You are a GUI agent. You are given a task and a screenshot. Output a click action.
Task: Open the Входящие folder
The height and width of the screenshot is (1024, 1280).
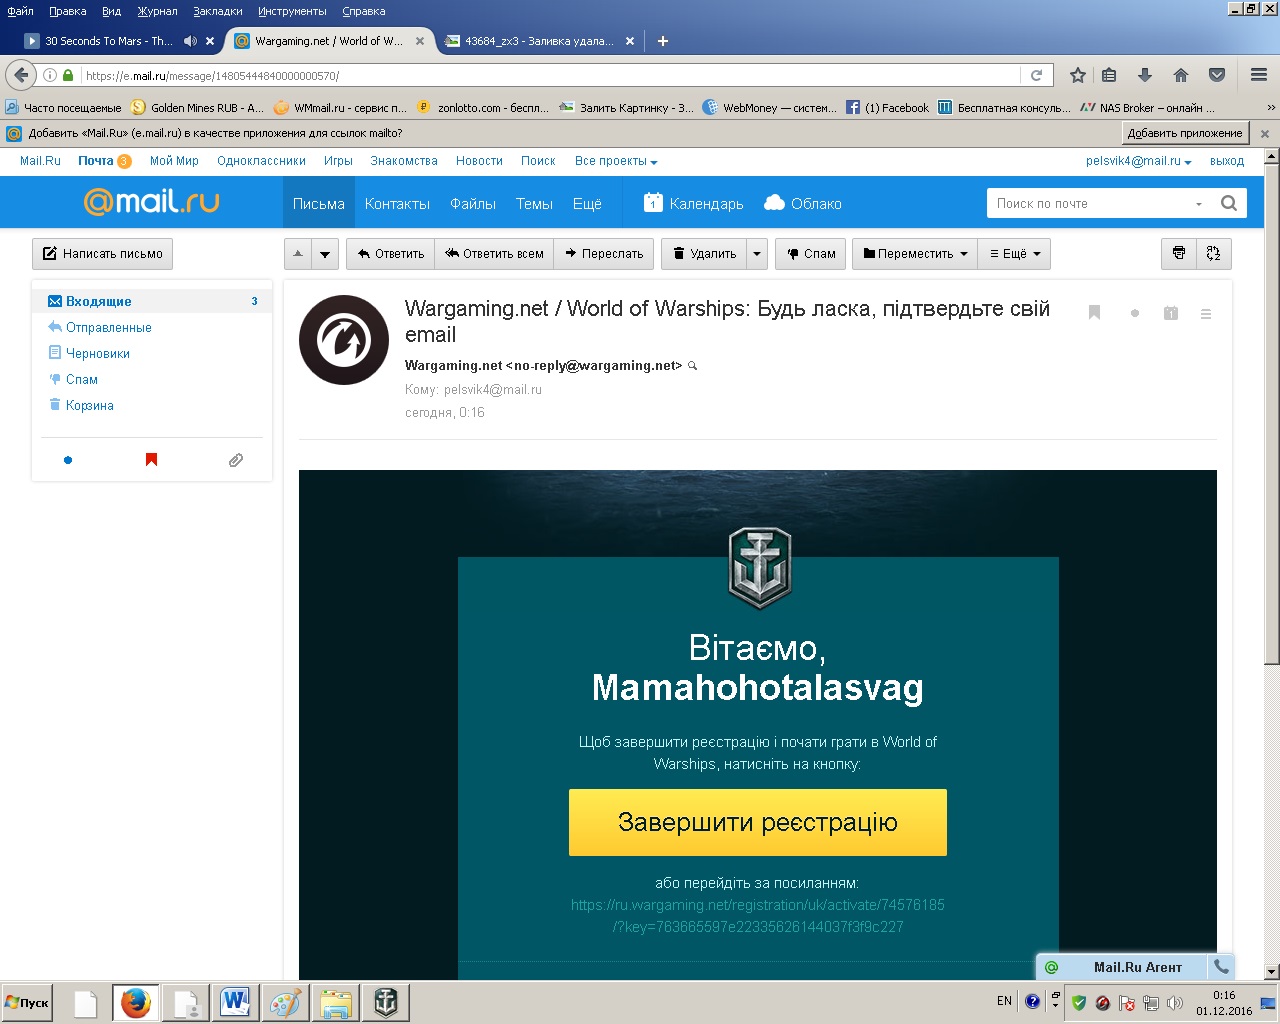(x=152, y=301)
